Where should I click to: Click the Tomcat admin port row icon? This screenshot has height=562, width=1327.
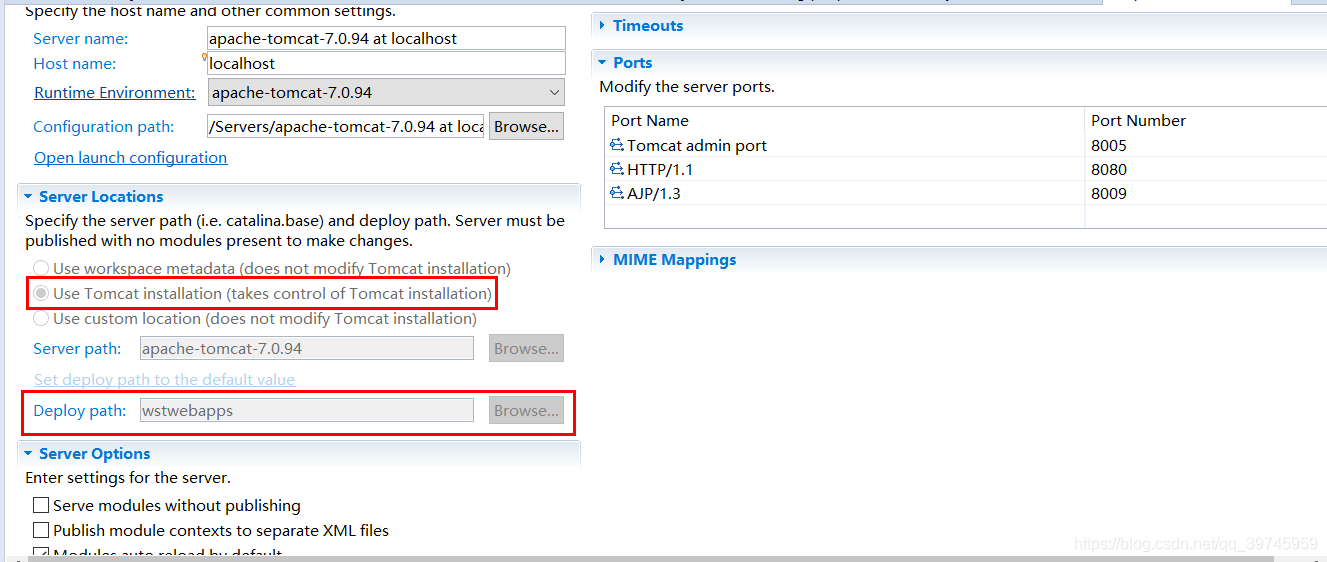click(617, 146)
